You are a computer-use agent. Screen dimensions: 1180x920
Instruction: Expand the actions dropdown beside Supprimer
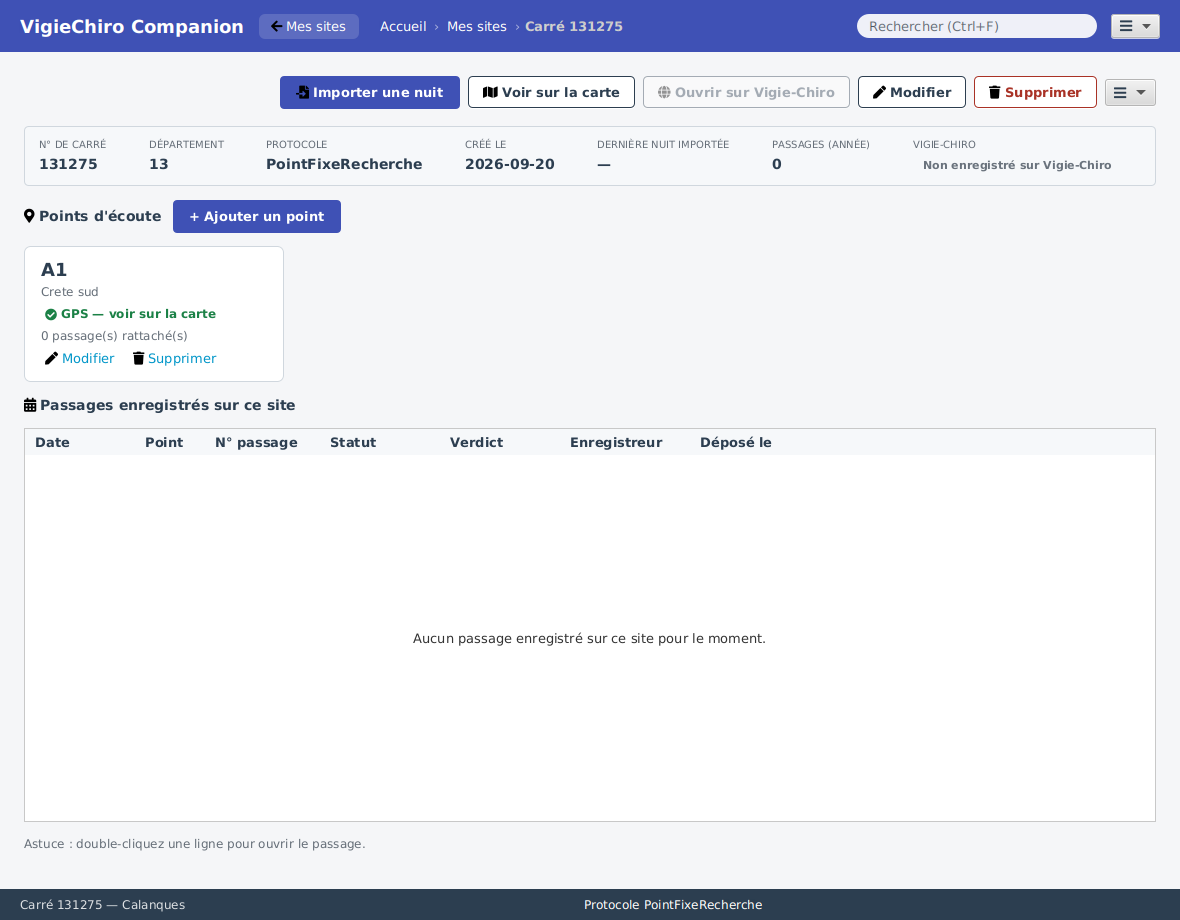click(1130, 93)
